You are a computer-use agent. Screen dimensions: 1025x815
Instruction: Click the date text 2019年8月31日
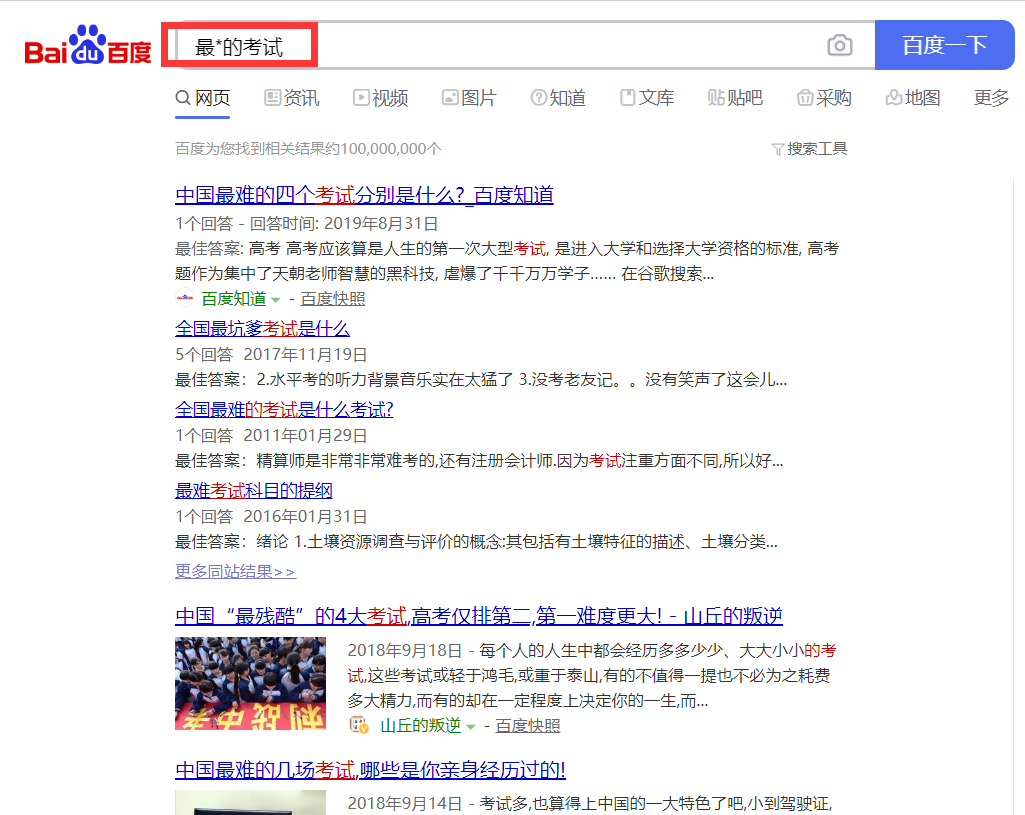[381, 224]
